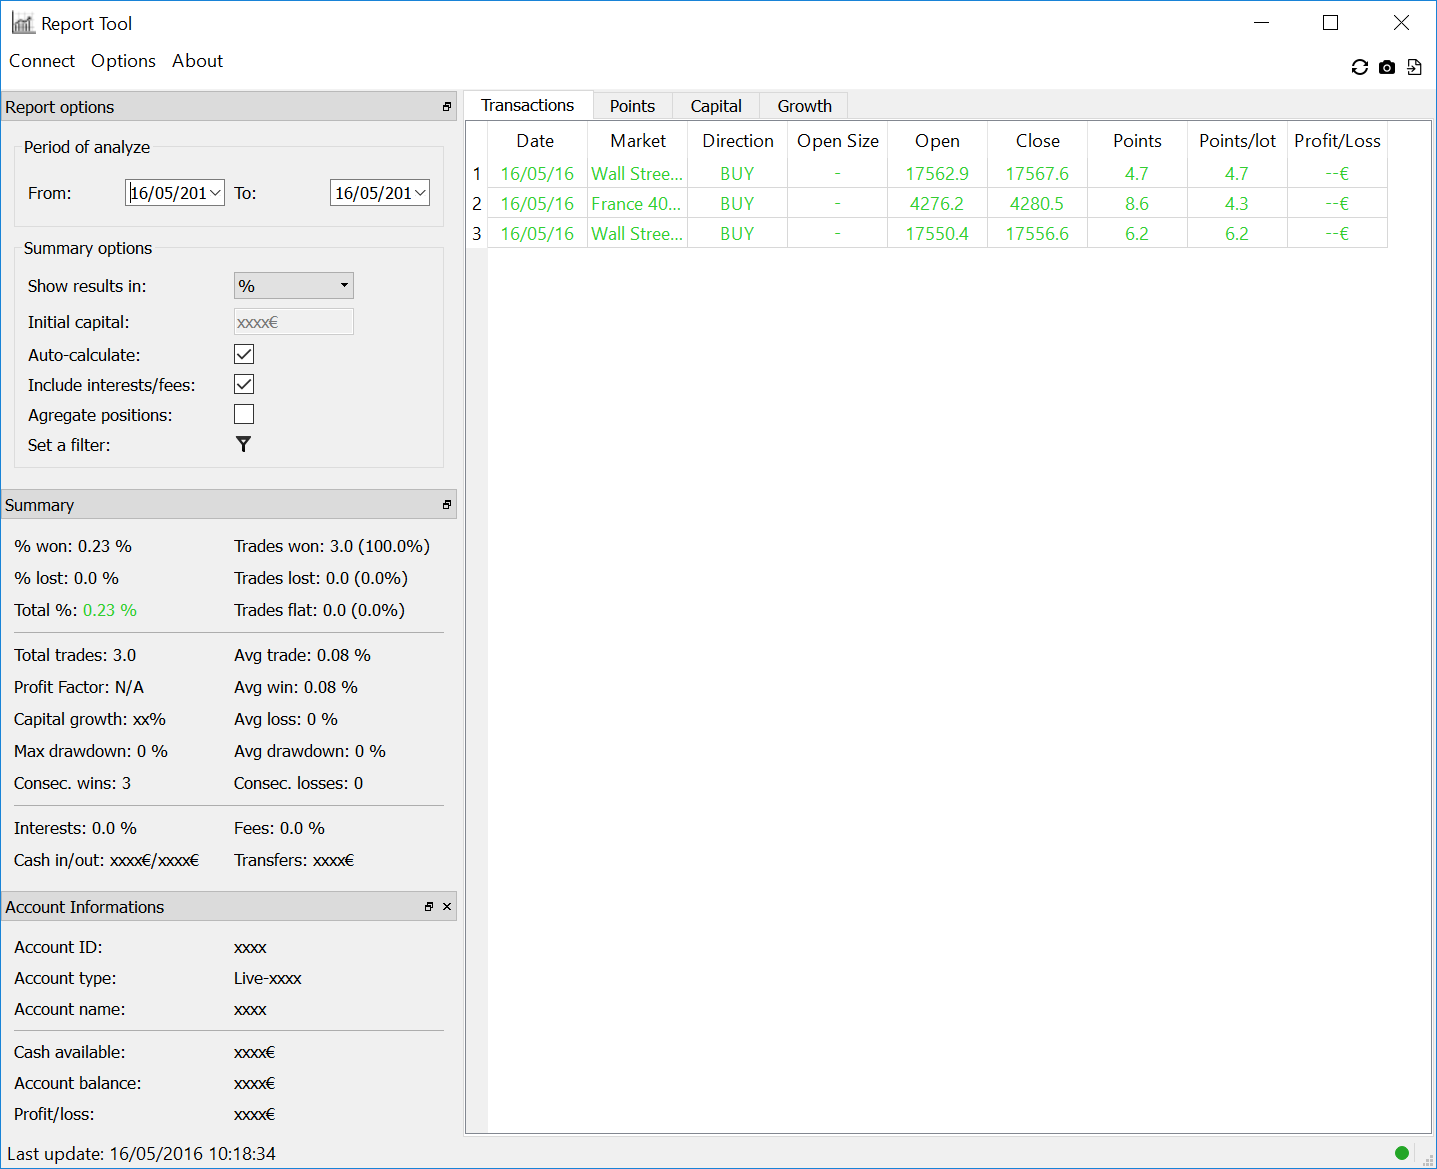The image size is (1437, 1169).
Task: Switch to the Transactions tab
Action: click(x=528, y=105)
